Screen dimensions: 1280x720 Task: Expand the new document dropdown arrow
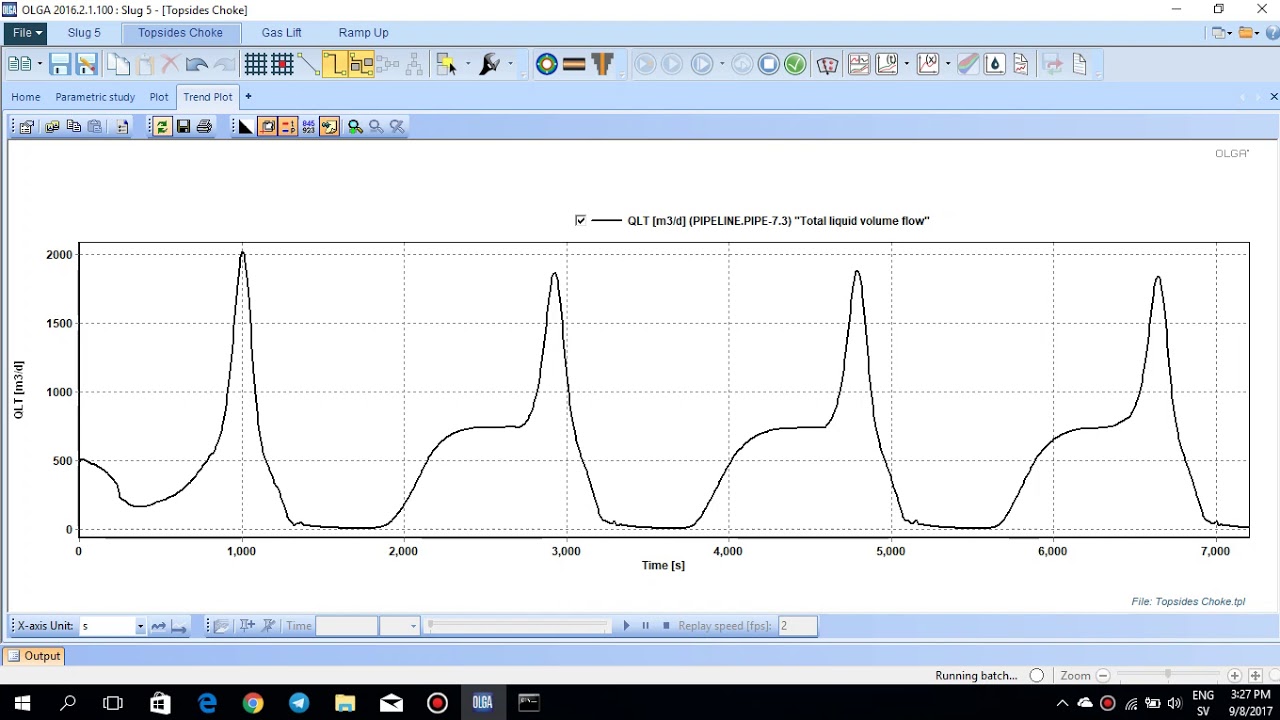[x=40, y=65]
